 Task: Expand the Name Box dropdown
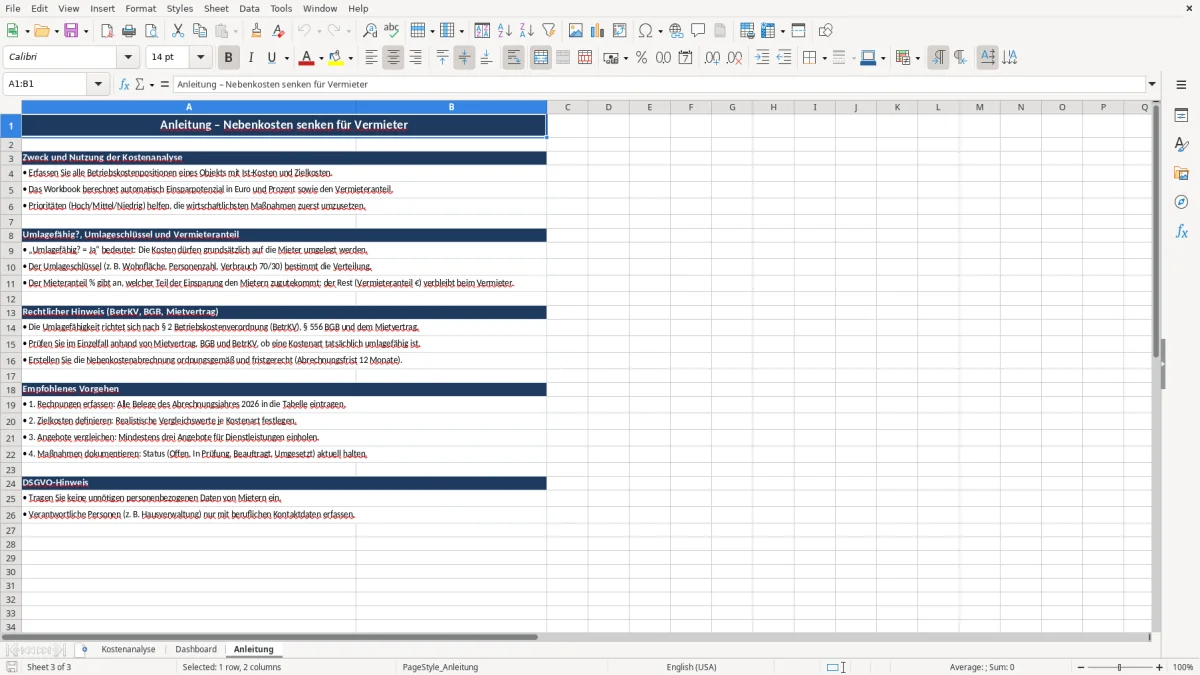coord(98,84)
